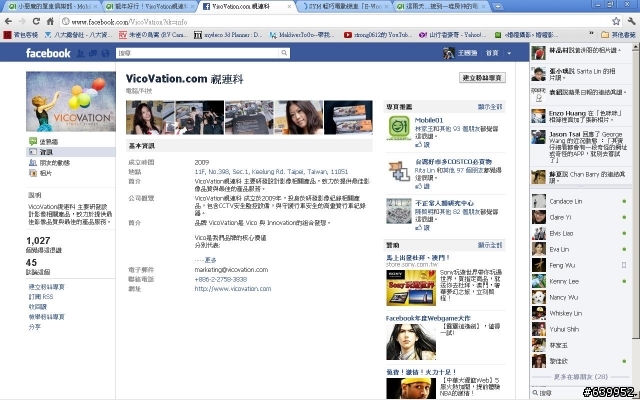Image resolution: width=640 pixels, height=400 pixels.
Task: Open the YouTube bookmark in bookmarks bar
Action: [x=378, y=35]
